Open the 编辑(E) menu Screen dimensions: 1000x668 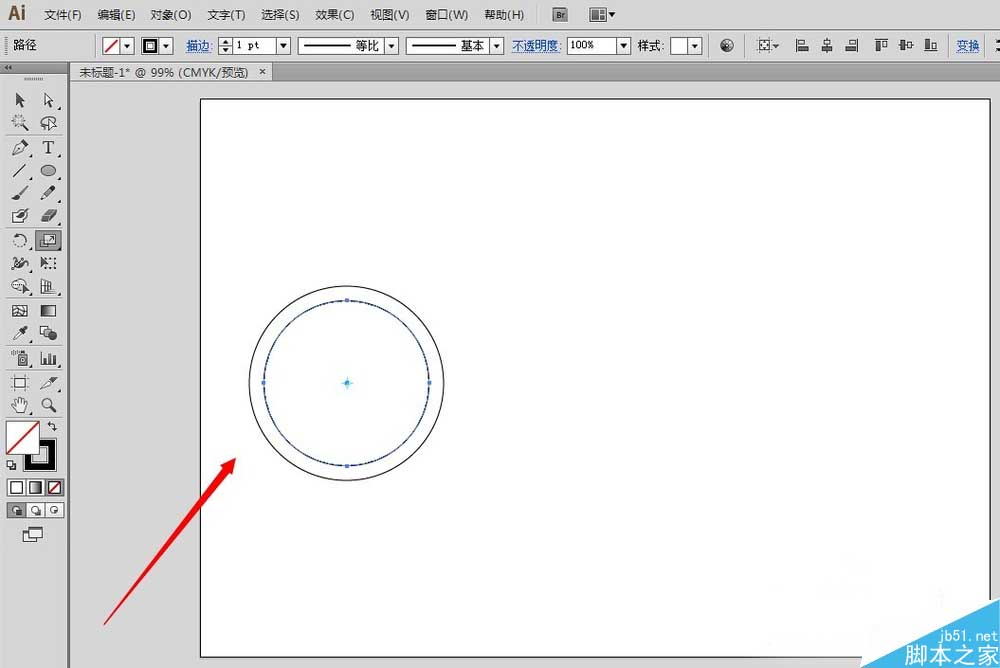116,15
